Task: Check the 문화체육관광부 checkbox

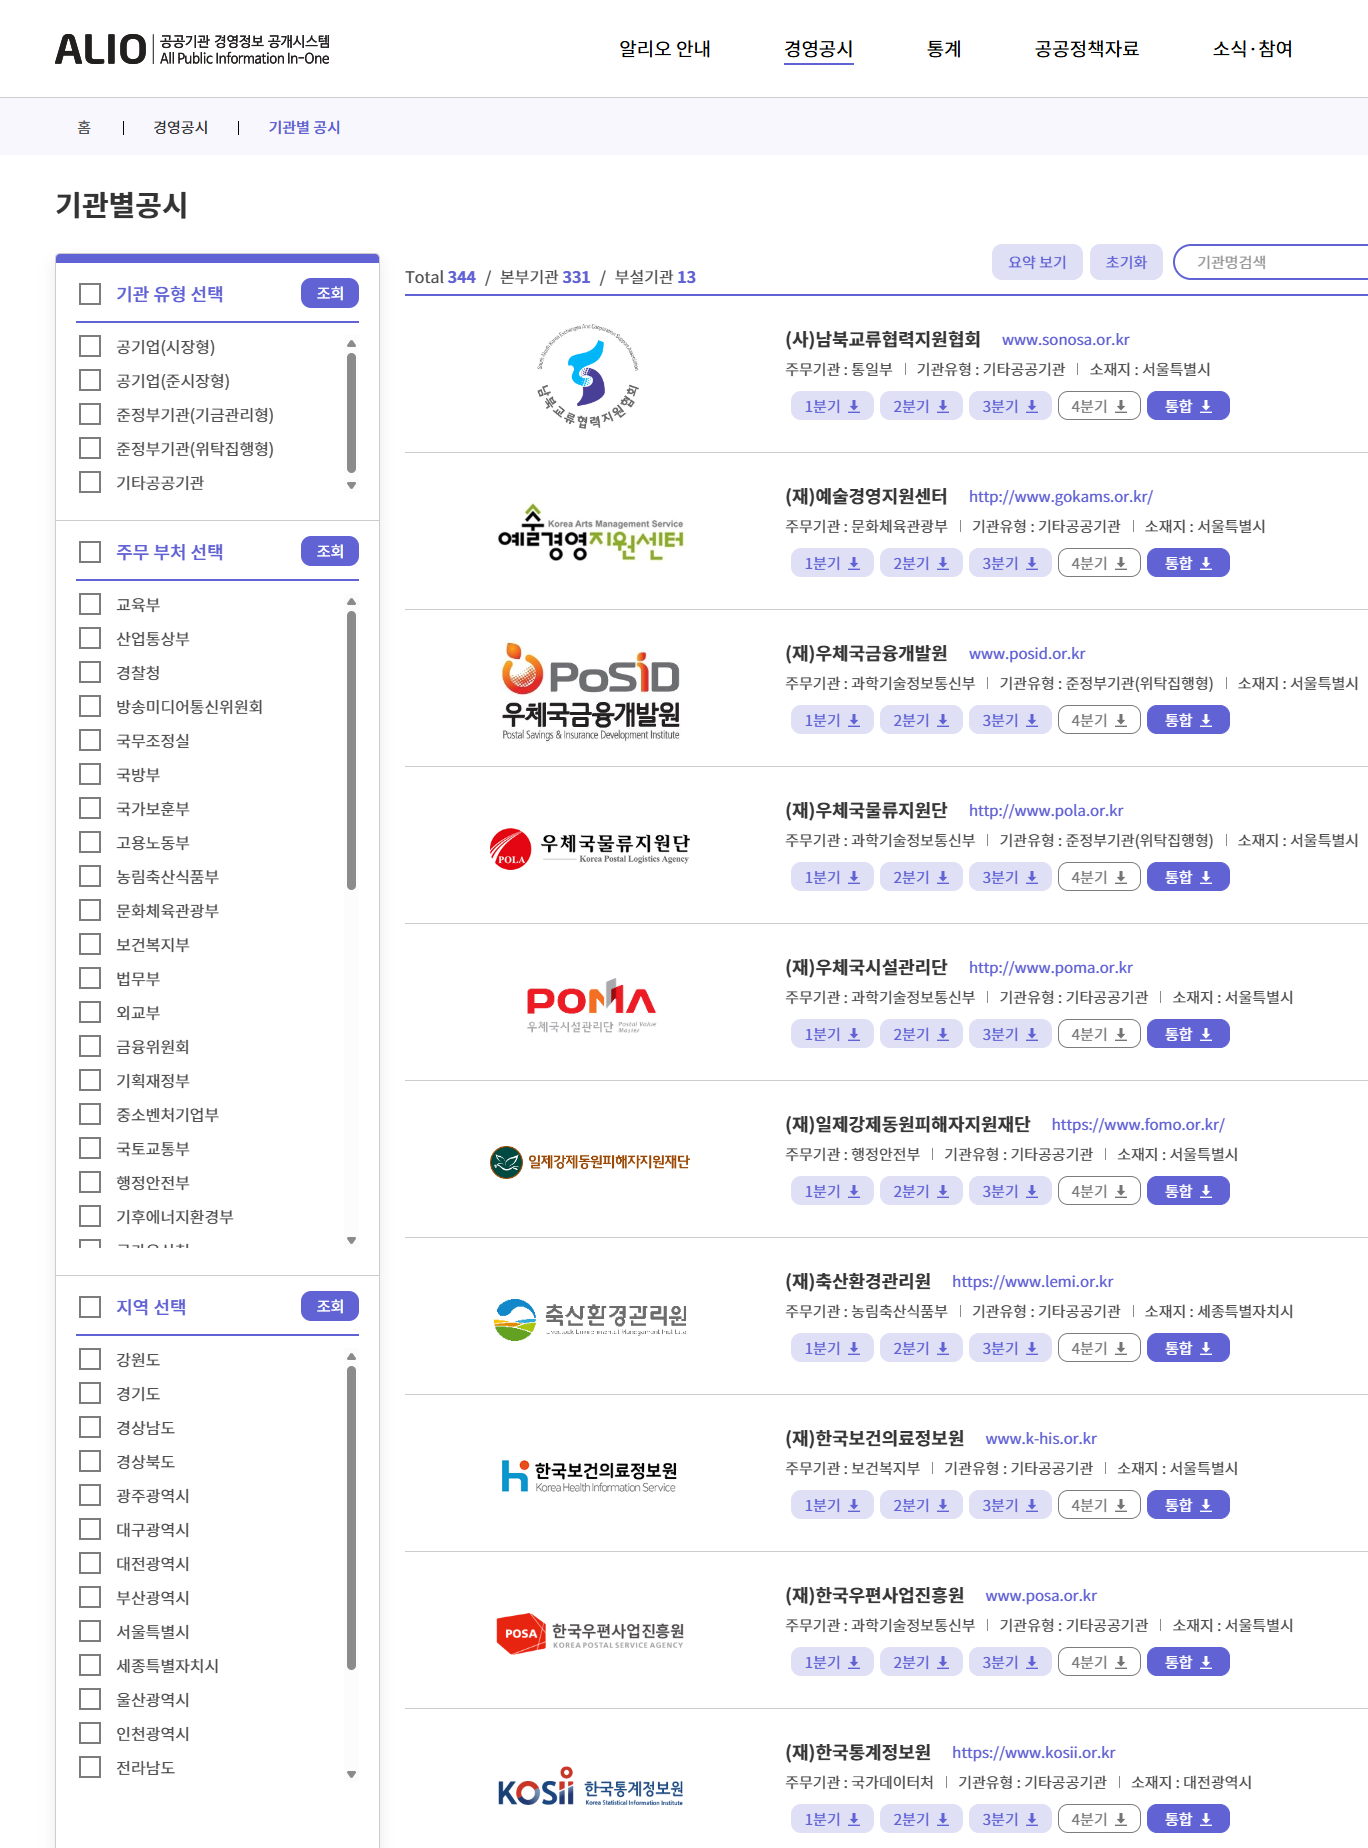Action: click(90, 910)
